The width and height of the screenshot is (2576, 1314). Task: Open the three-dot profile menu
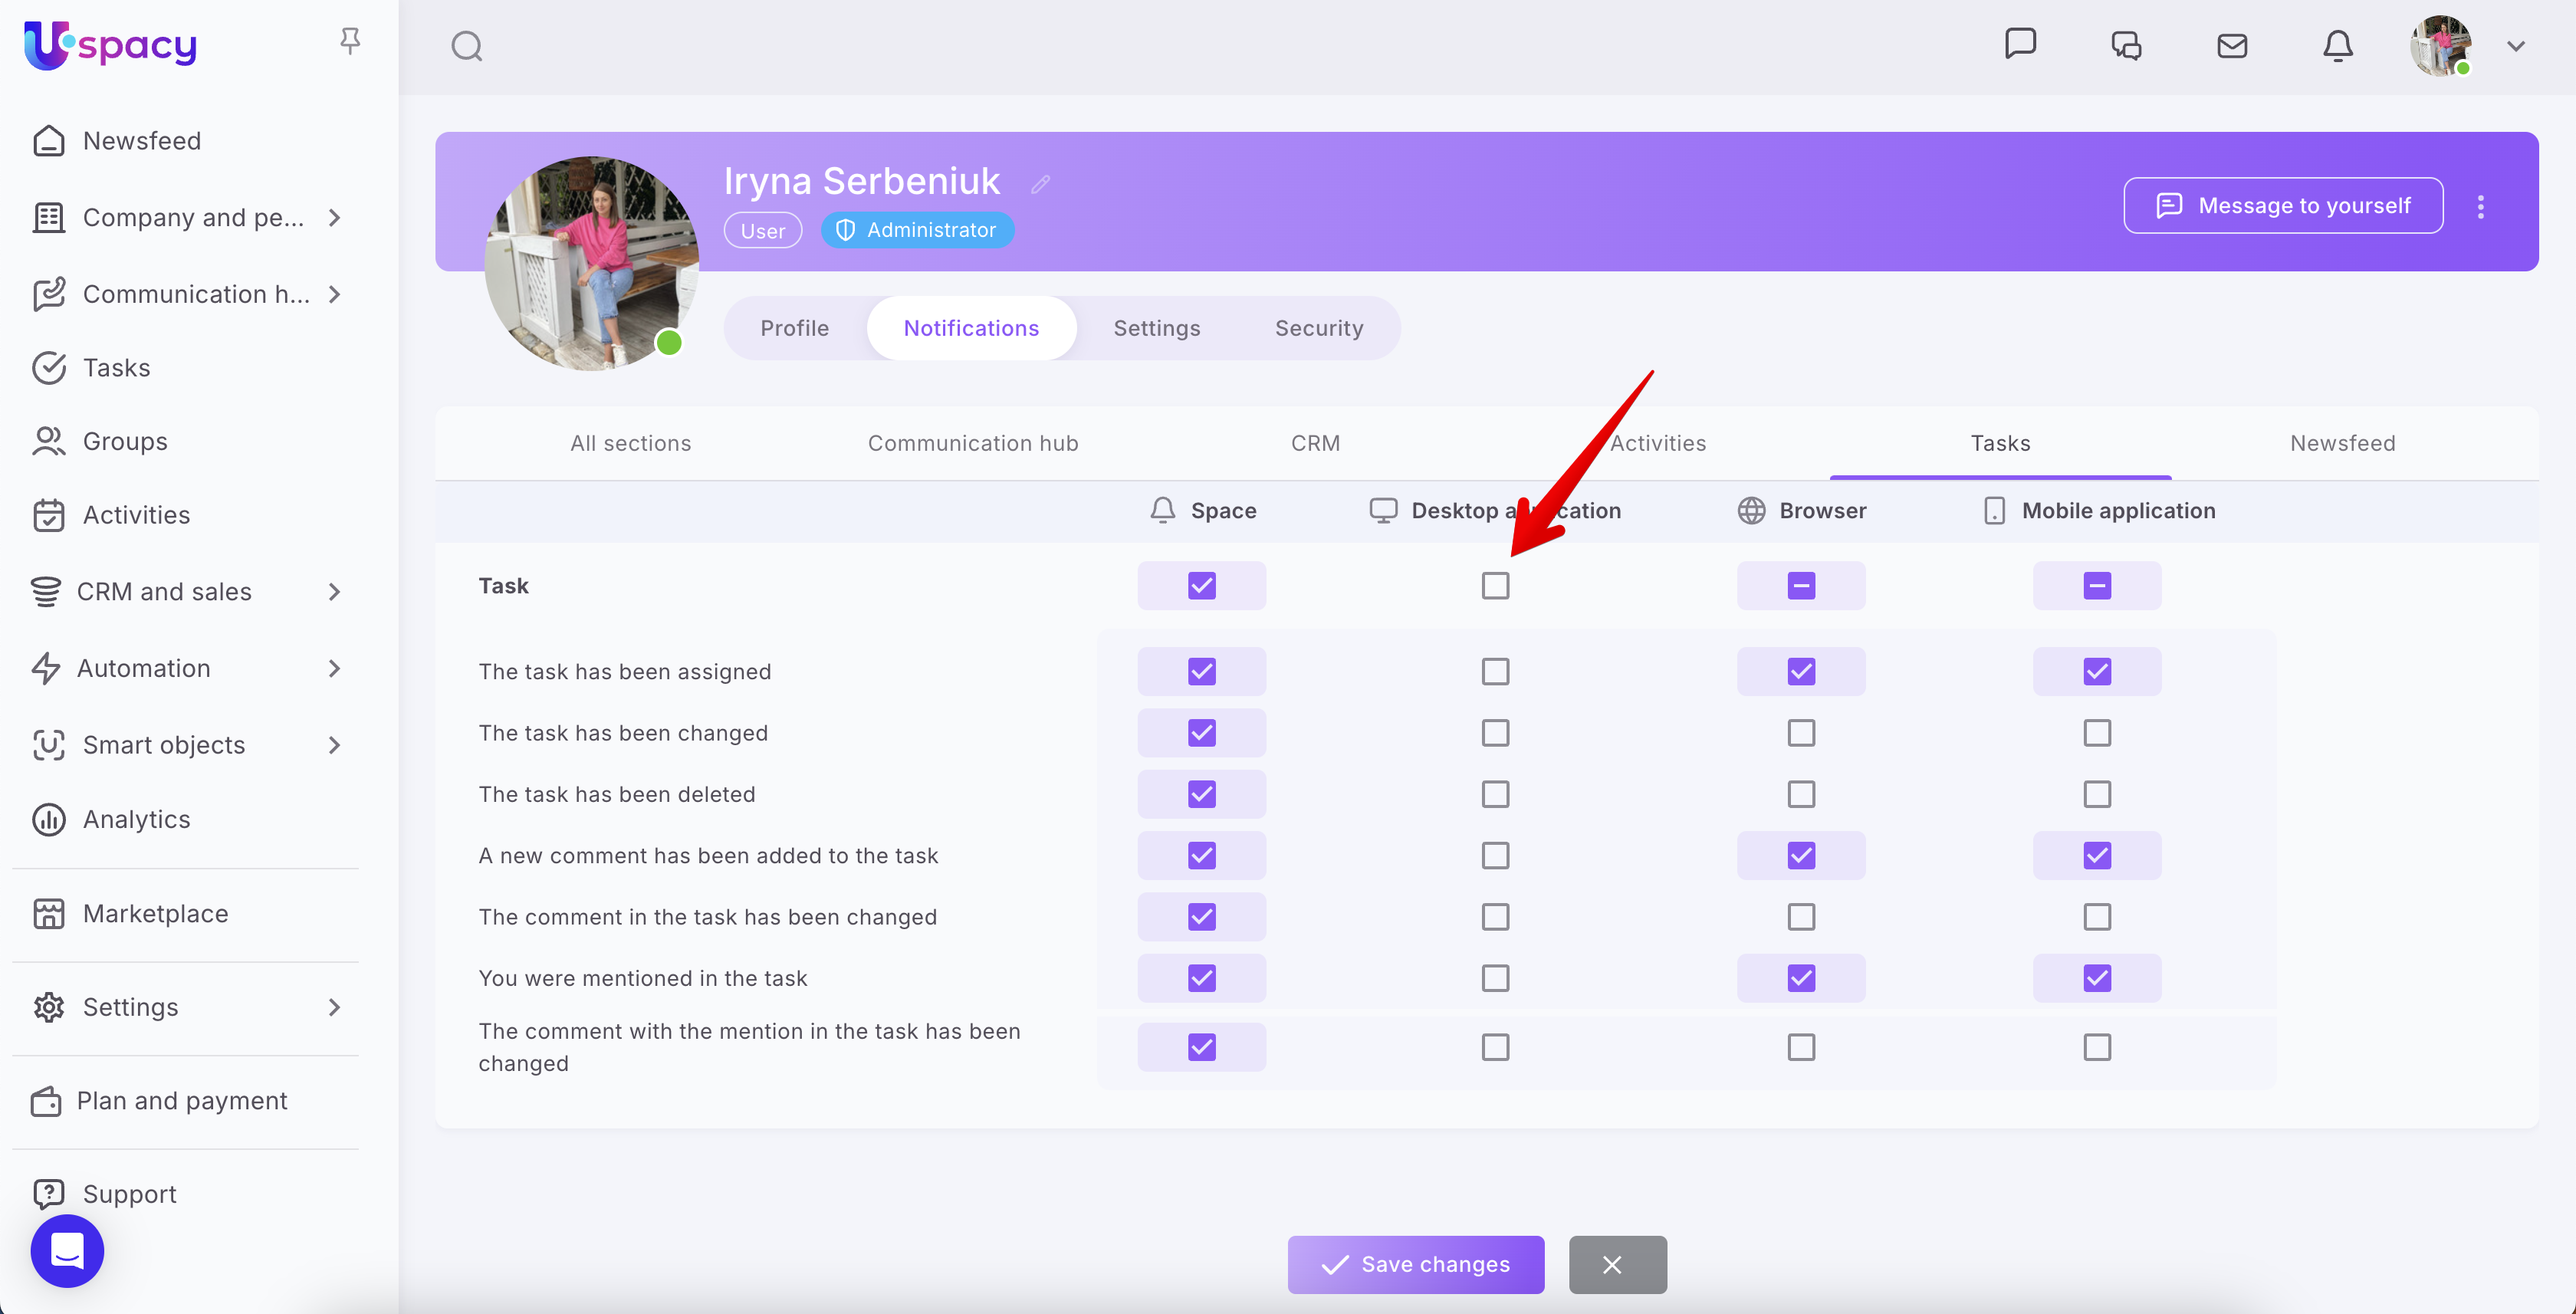[x=2480, y=206]
